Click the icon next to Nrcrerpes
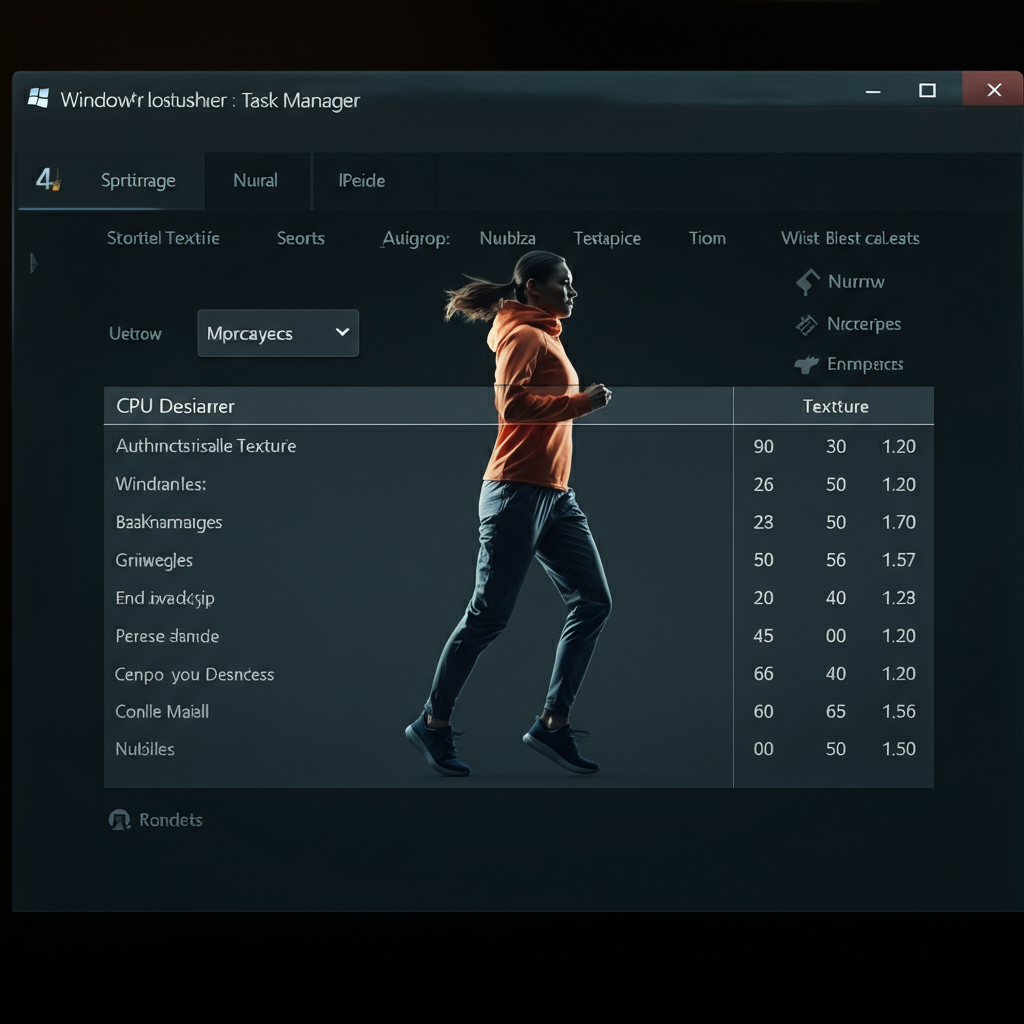Screen dimensions: 1024x1024 click(x=806, y=324)
